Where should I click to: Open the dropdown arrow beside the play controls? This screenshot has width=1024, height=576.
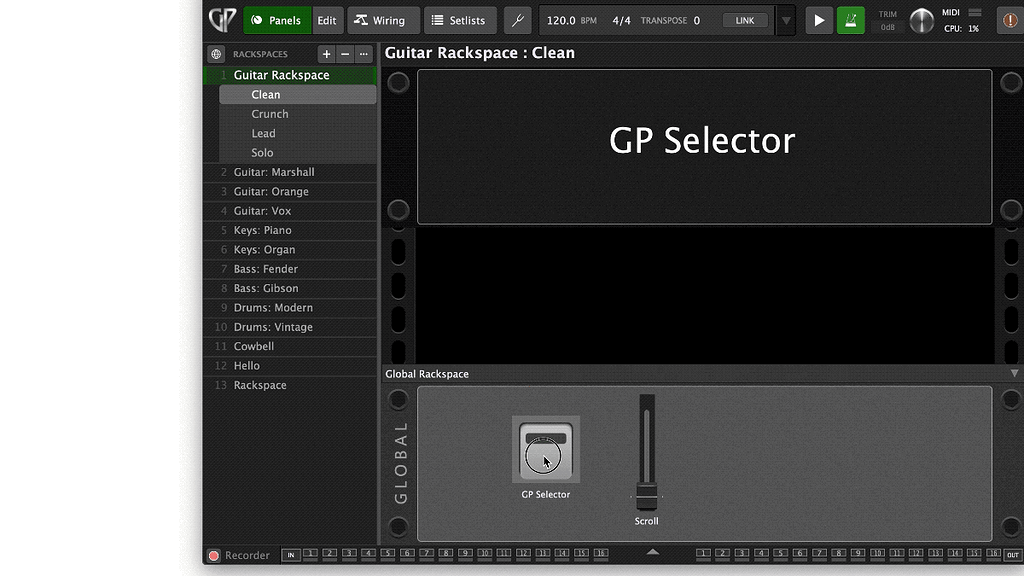pos(785,19)
